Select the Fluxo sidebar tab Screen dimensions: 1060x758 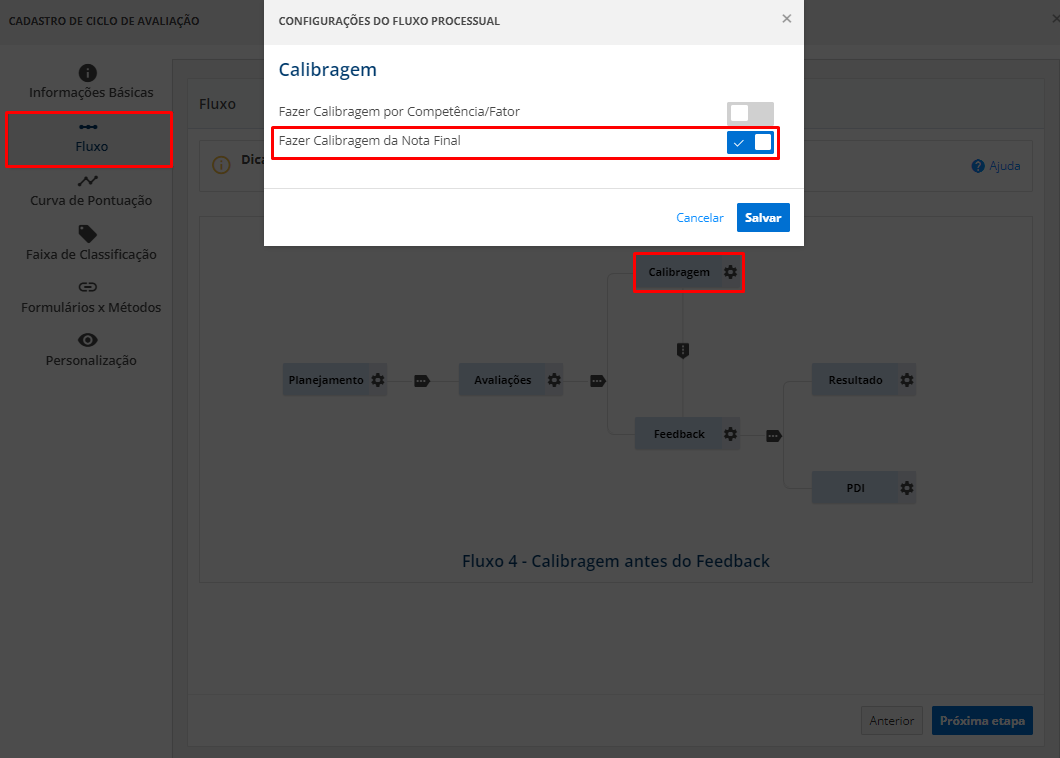(90, 138)
